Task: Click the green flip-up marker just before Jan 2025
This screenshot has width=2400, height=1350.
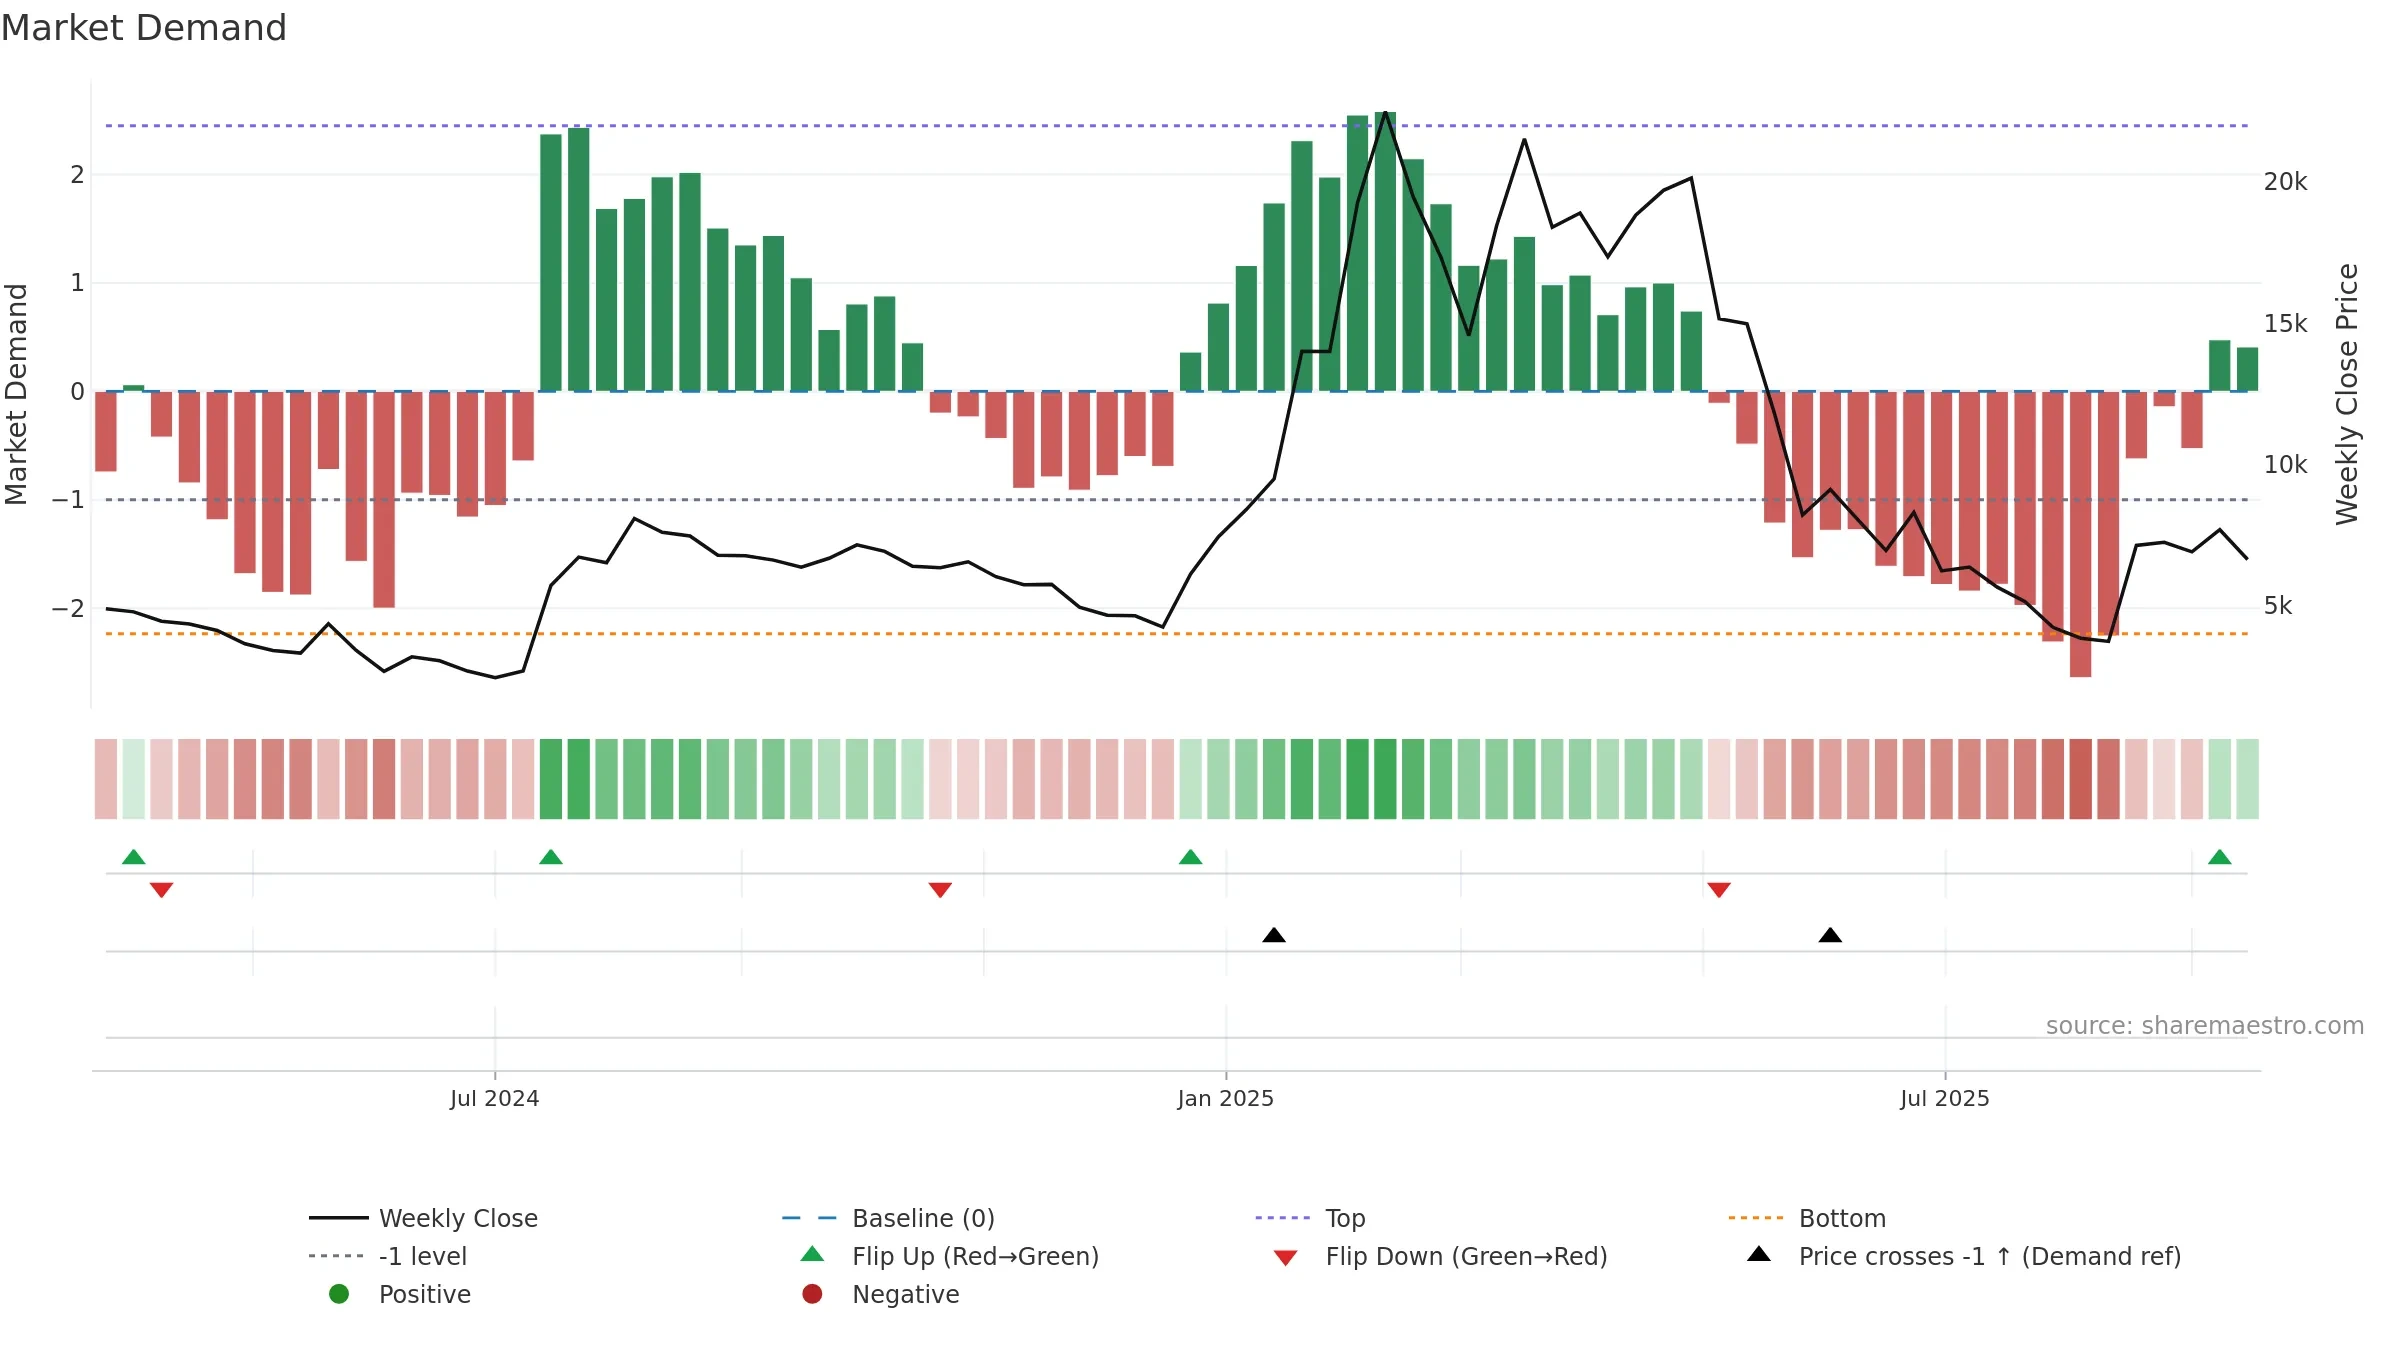Action: coord(1190,857)
